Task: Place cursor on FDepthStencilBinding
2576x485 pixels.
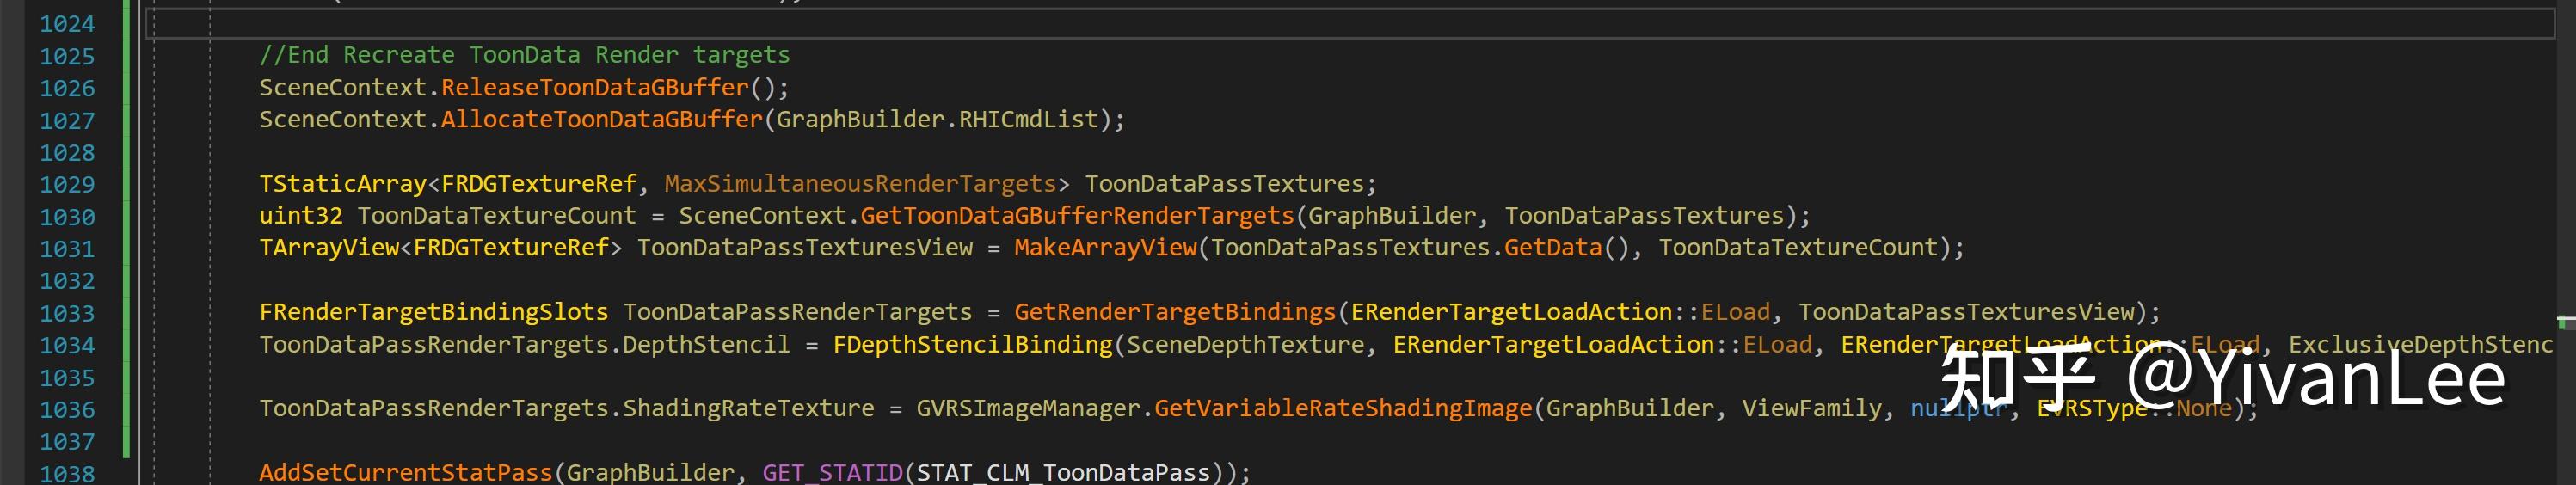Action: 972,345
